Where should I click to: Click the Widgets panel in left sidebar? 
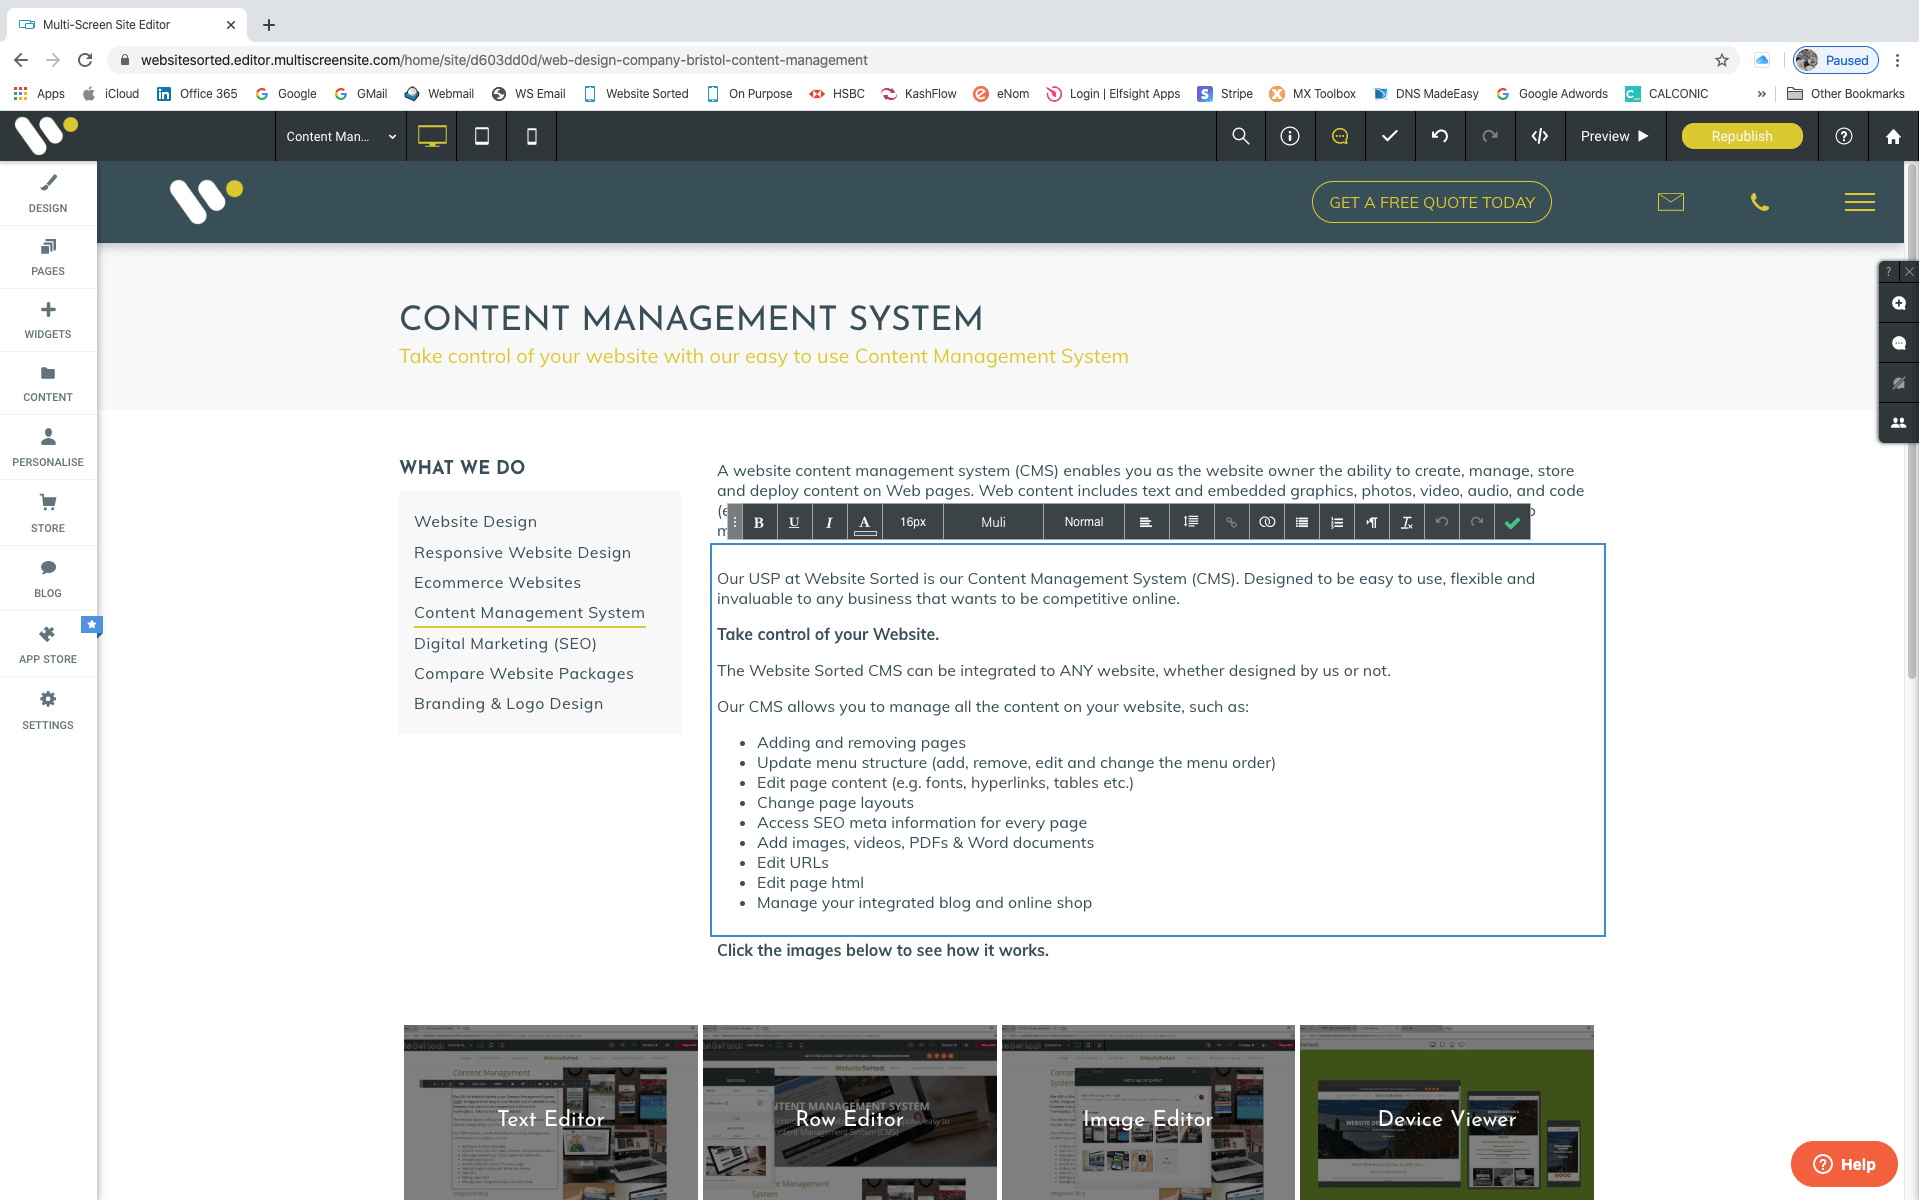click(47, 320)
